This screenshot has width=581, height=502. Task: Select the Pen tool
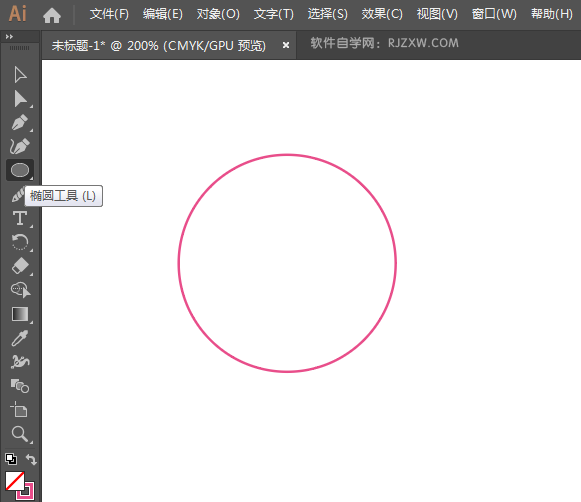coord(20,123)
